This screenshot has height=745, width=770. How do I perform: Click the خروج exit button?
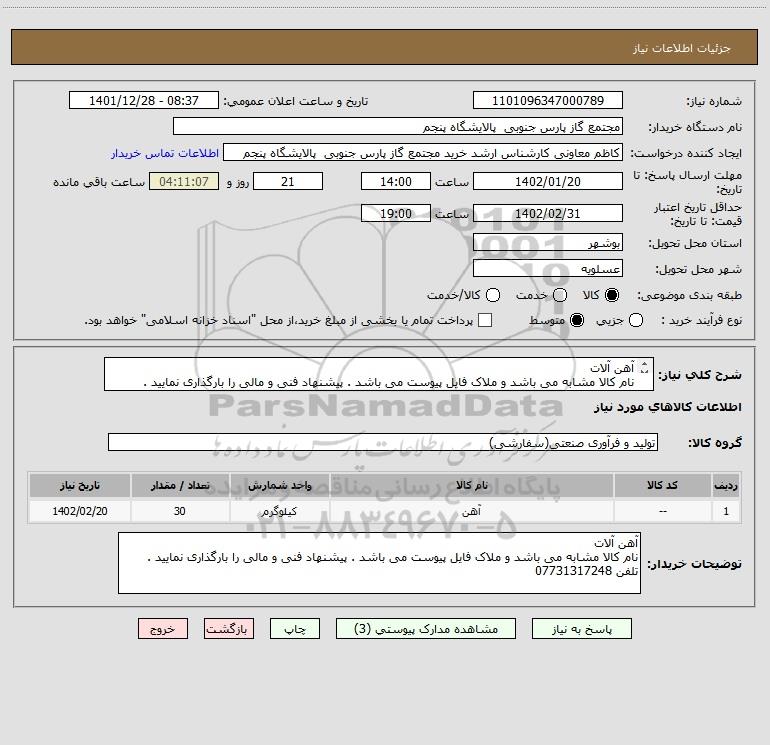coord(163,629)
